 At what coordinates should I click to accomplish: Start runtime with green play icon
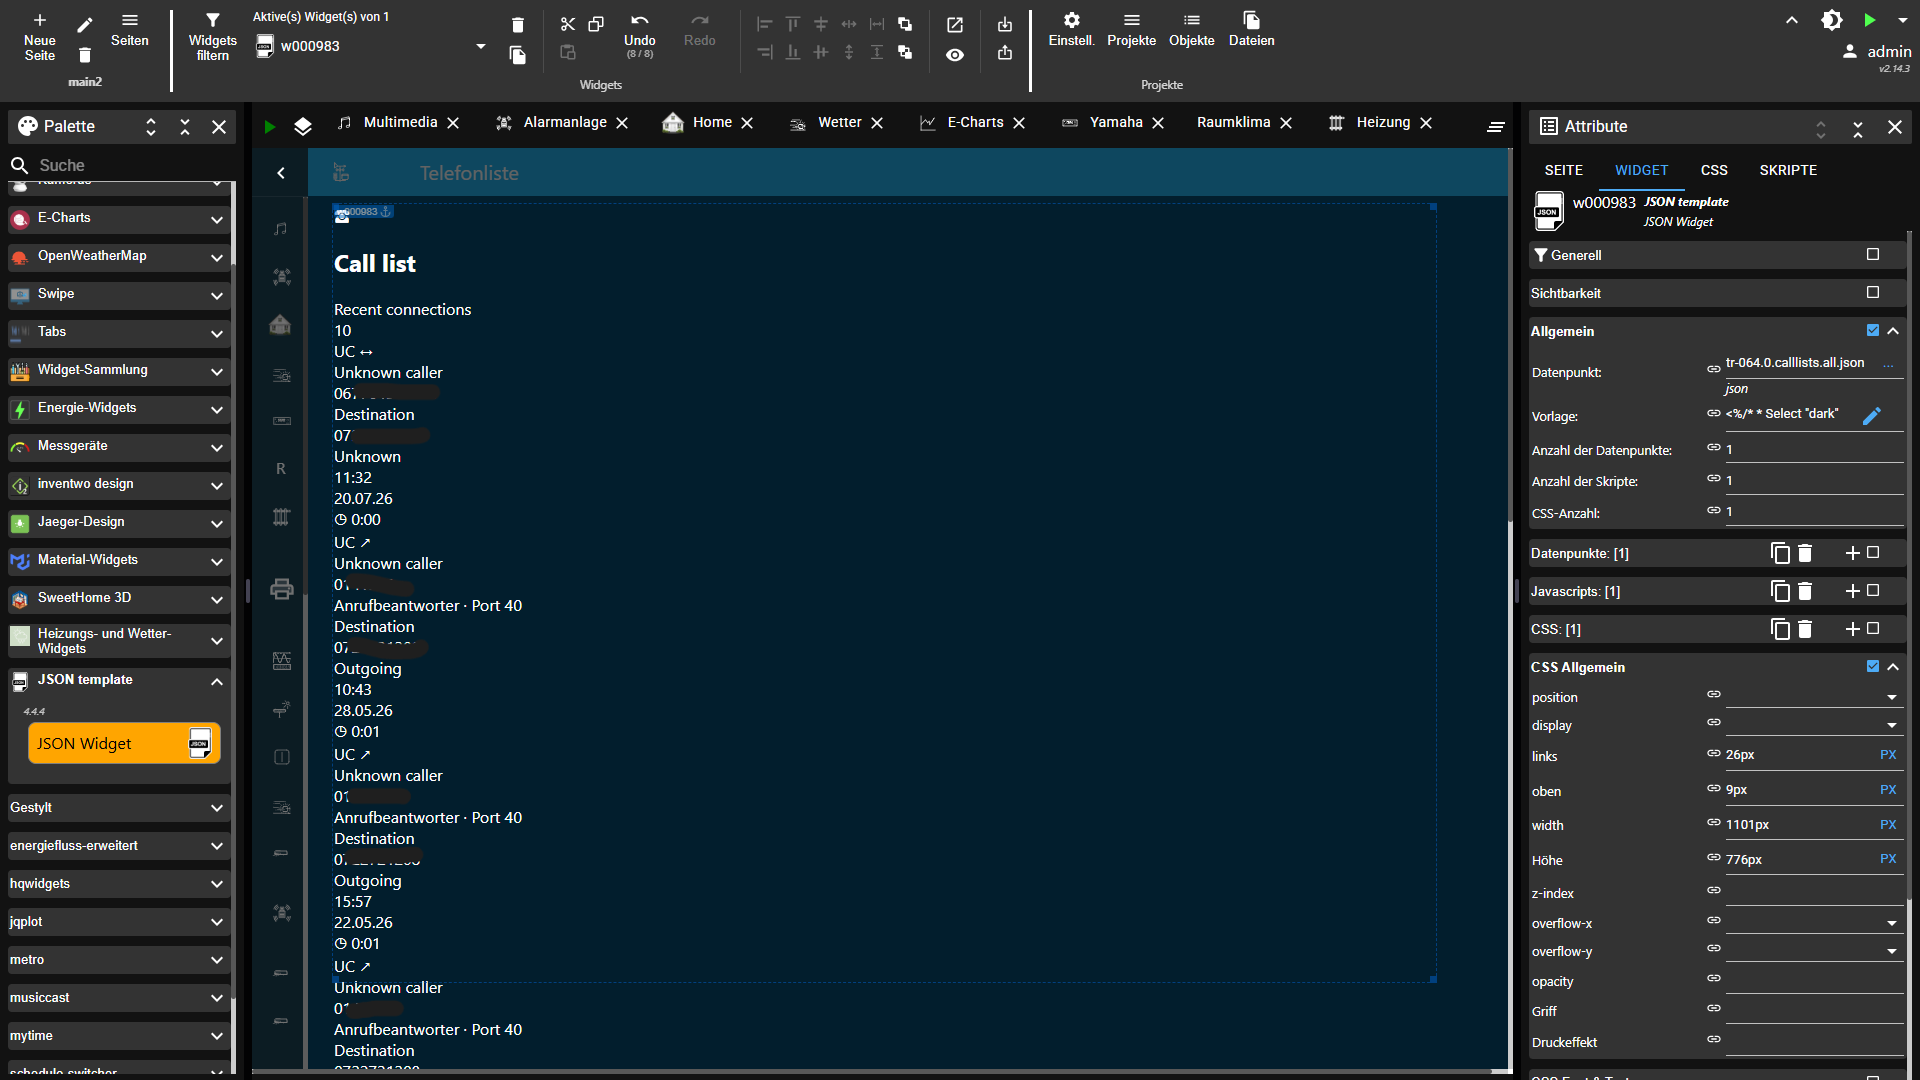coord(1870,20)
